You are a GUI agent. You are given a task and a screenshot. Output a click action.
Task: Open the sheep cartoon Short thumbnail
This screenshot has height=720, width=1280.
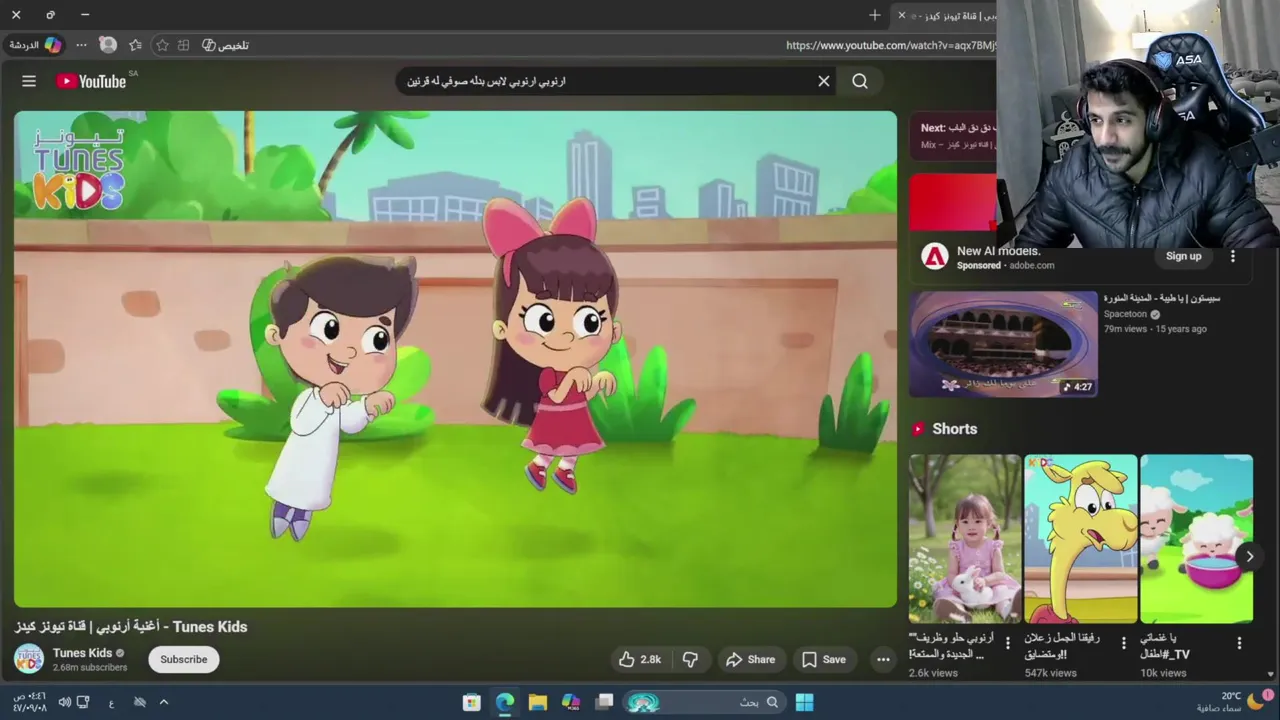pyautogui.click(x=1196, y=539)
